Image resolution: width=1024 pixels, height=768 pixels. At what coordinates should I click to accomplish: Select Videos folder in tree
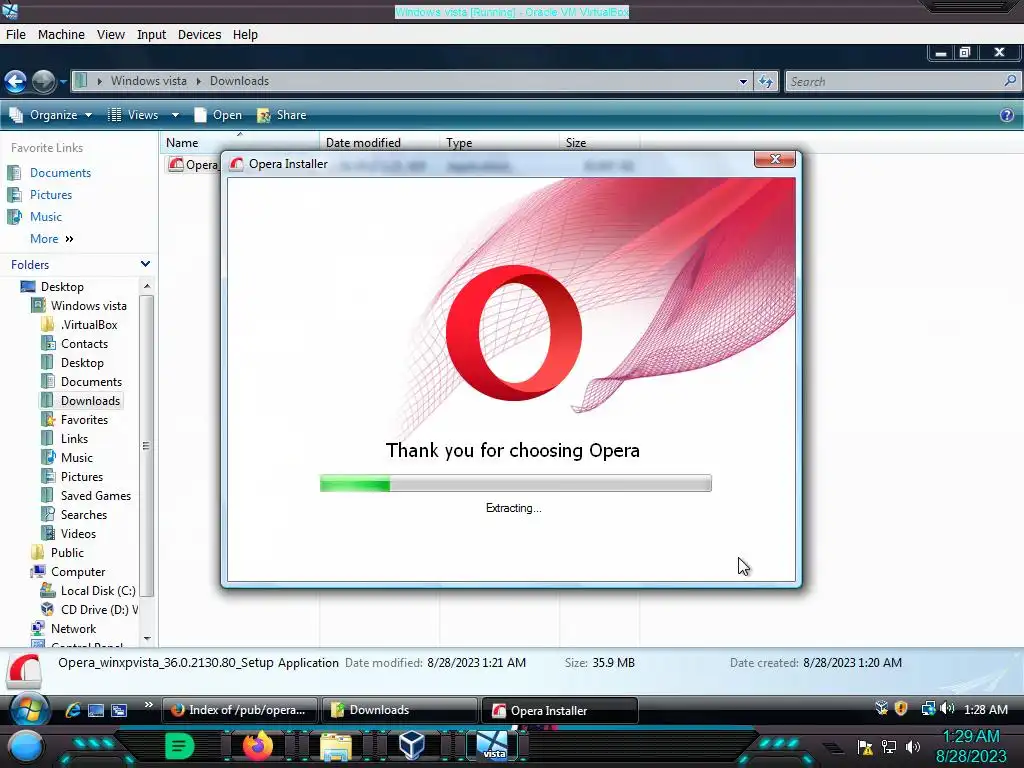pos(78,534)
